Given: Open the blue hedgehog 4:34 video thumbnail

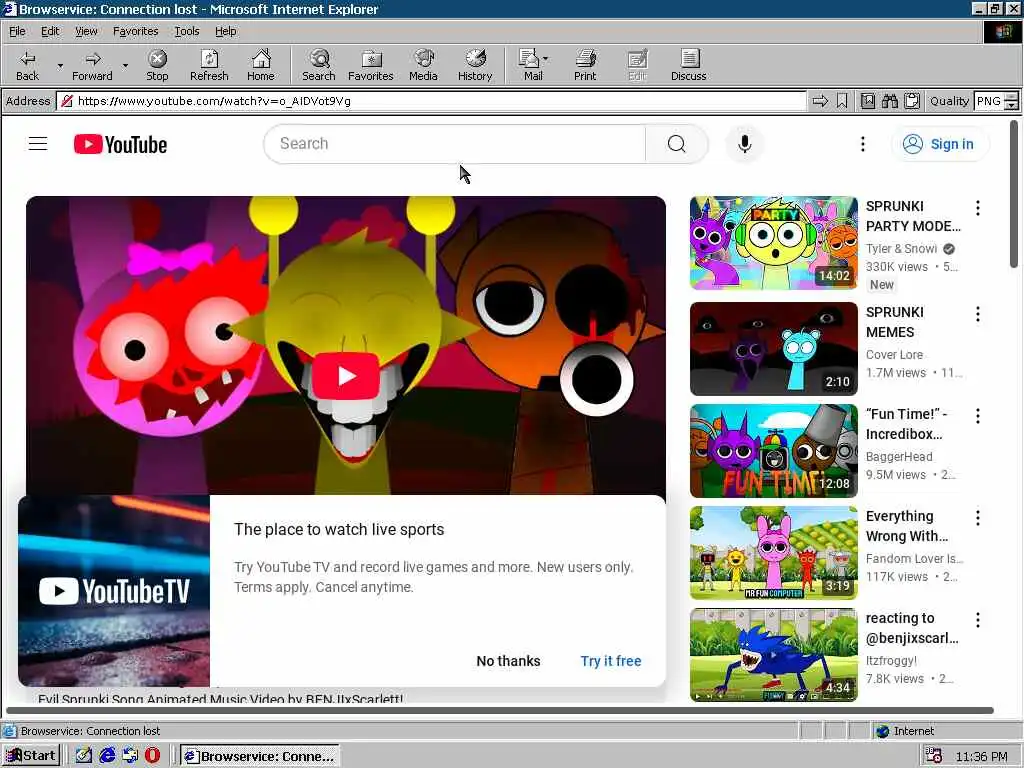Looking at the screenshot, I should [773, 654].
